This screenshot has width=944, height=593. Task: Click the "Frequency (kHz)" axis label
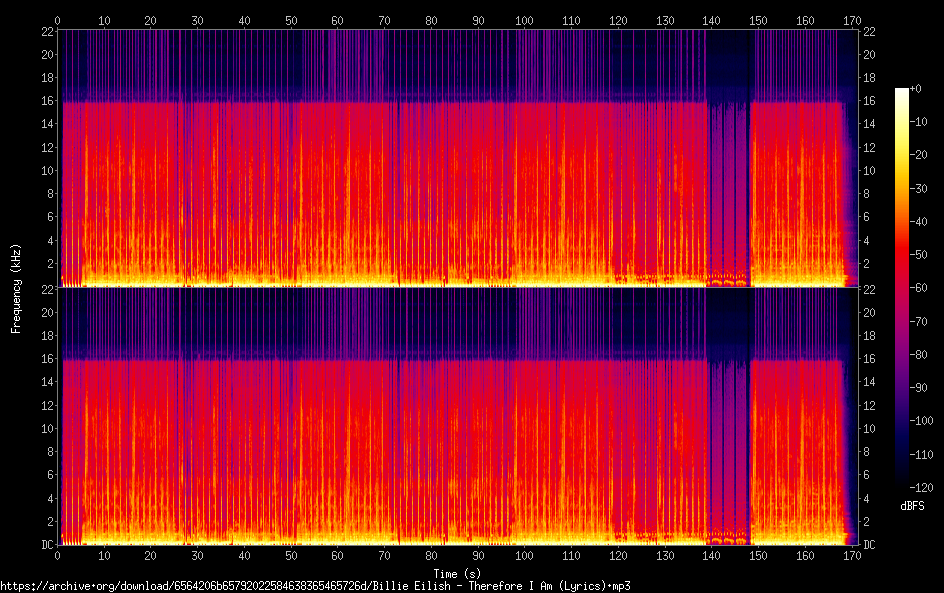16,288
